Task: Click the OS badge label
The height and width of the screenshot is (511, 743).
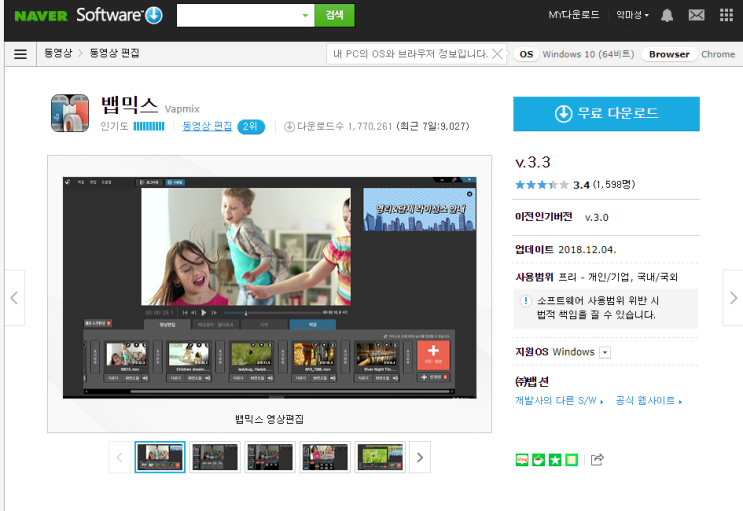Action: pos(526,54)
